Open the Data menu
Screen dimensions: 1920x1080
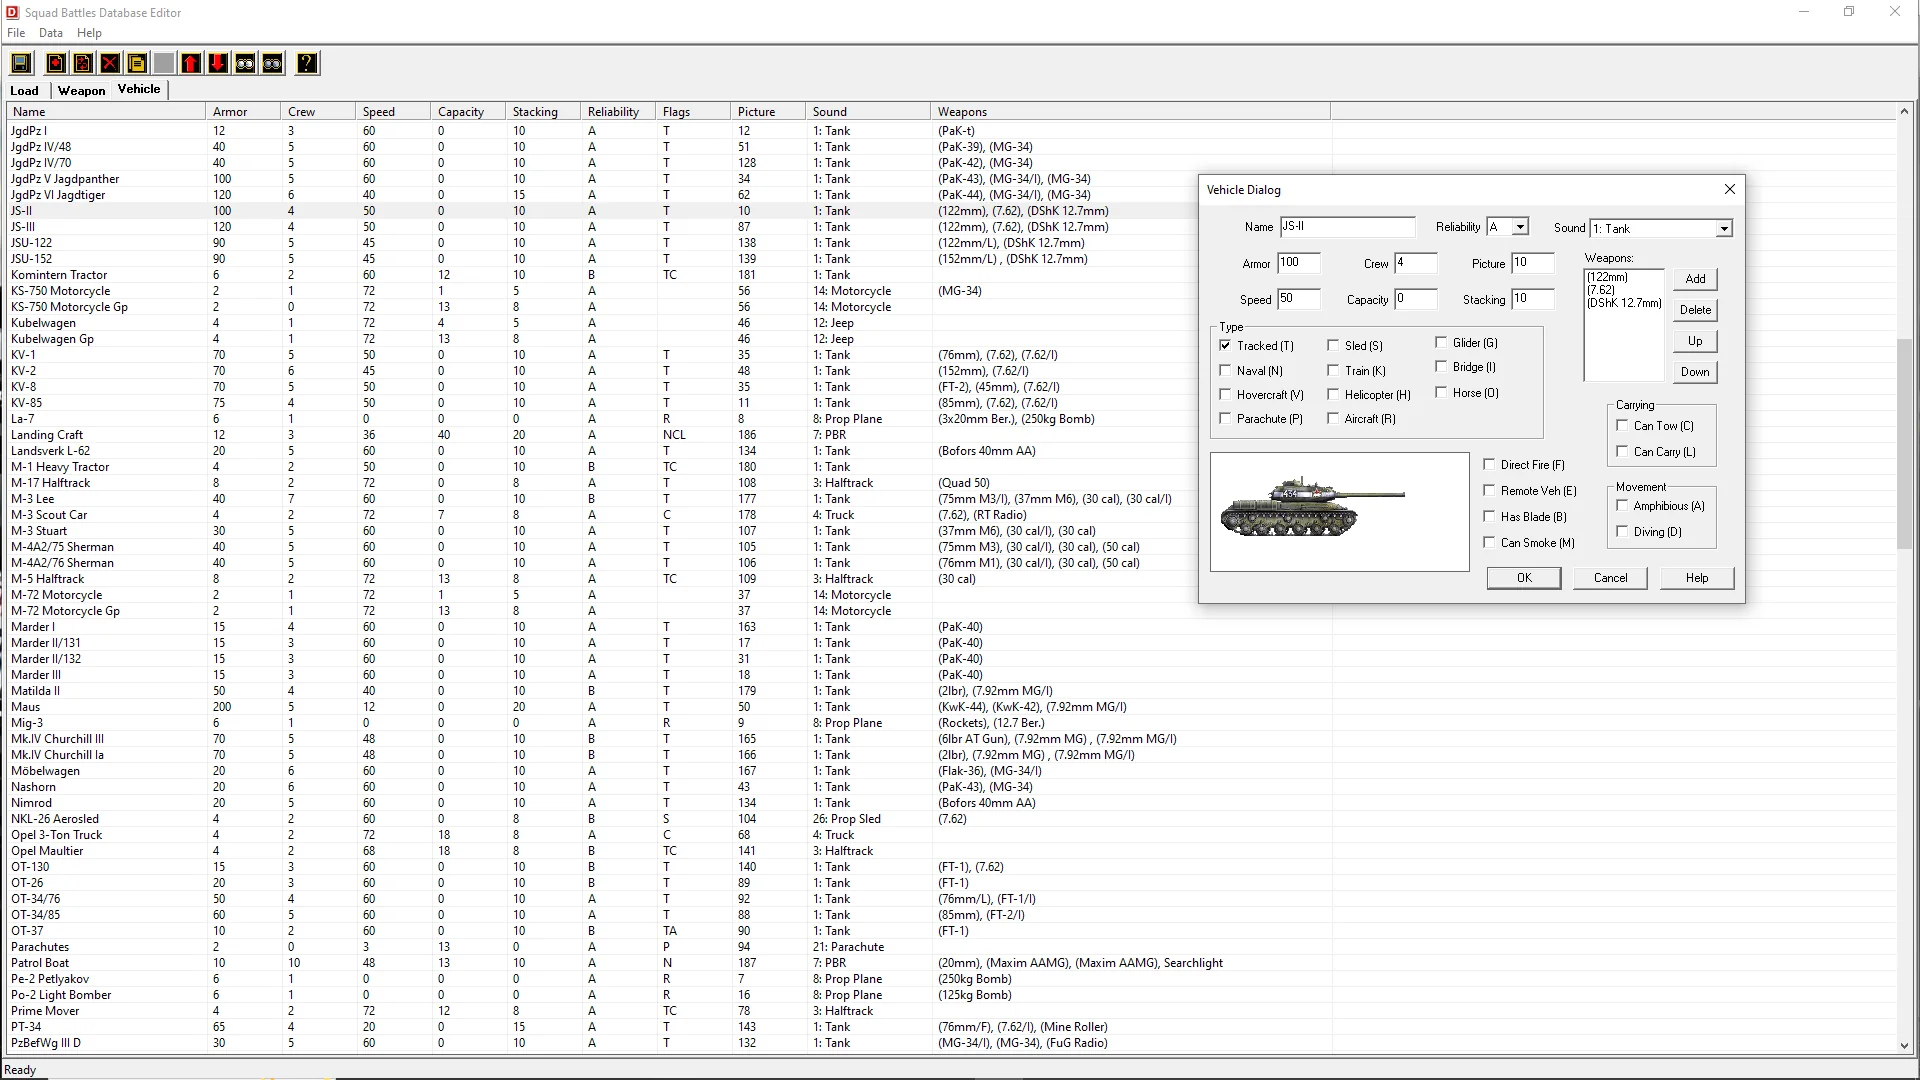pos(50,33)
